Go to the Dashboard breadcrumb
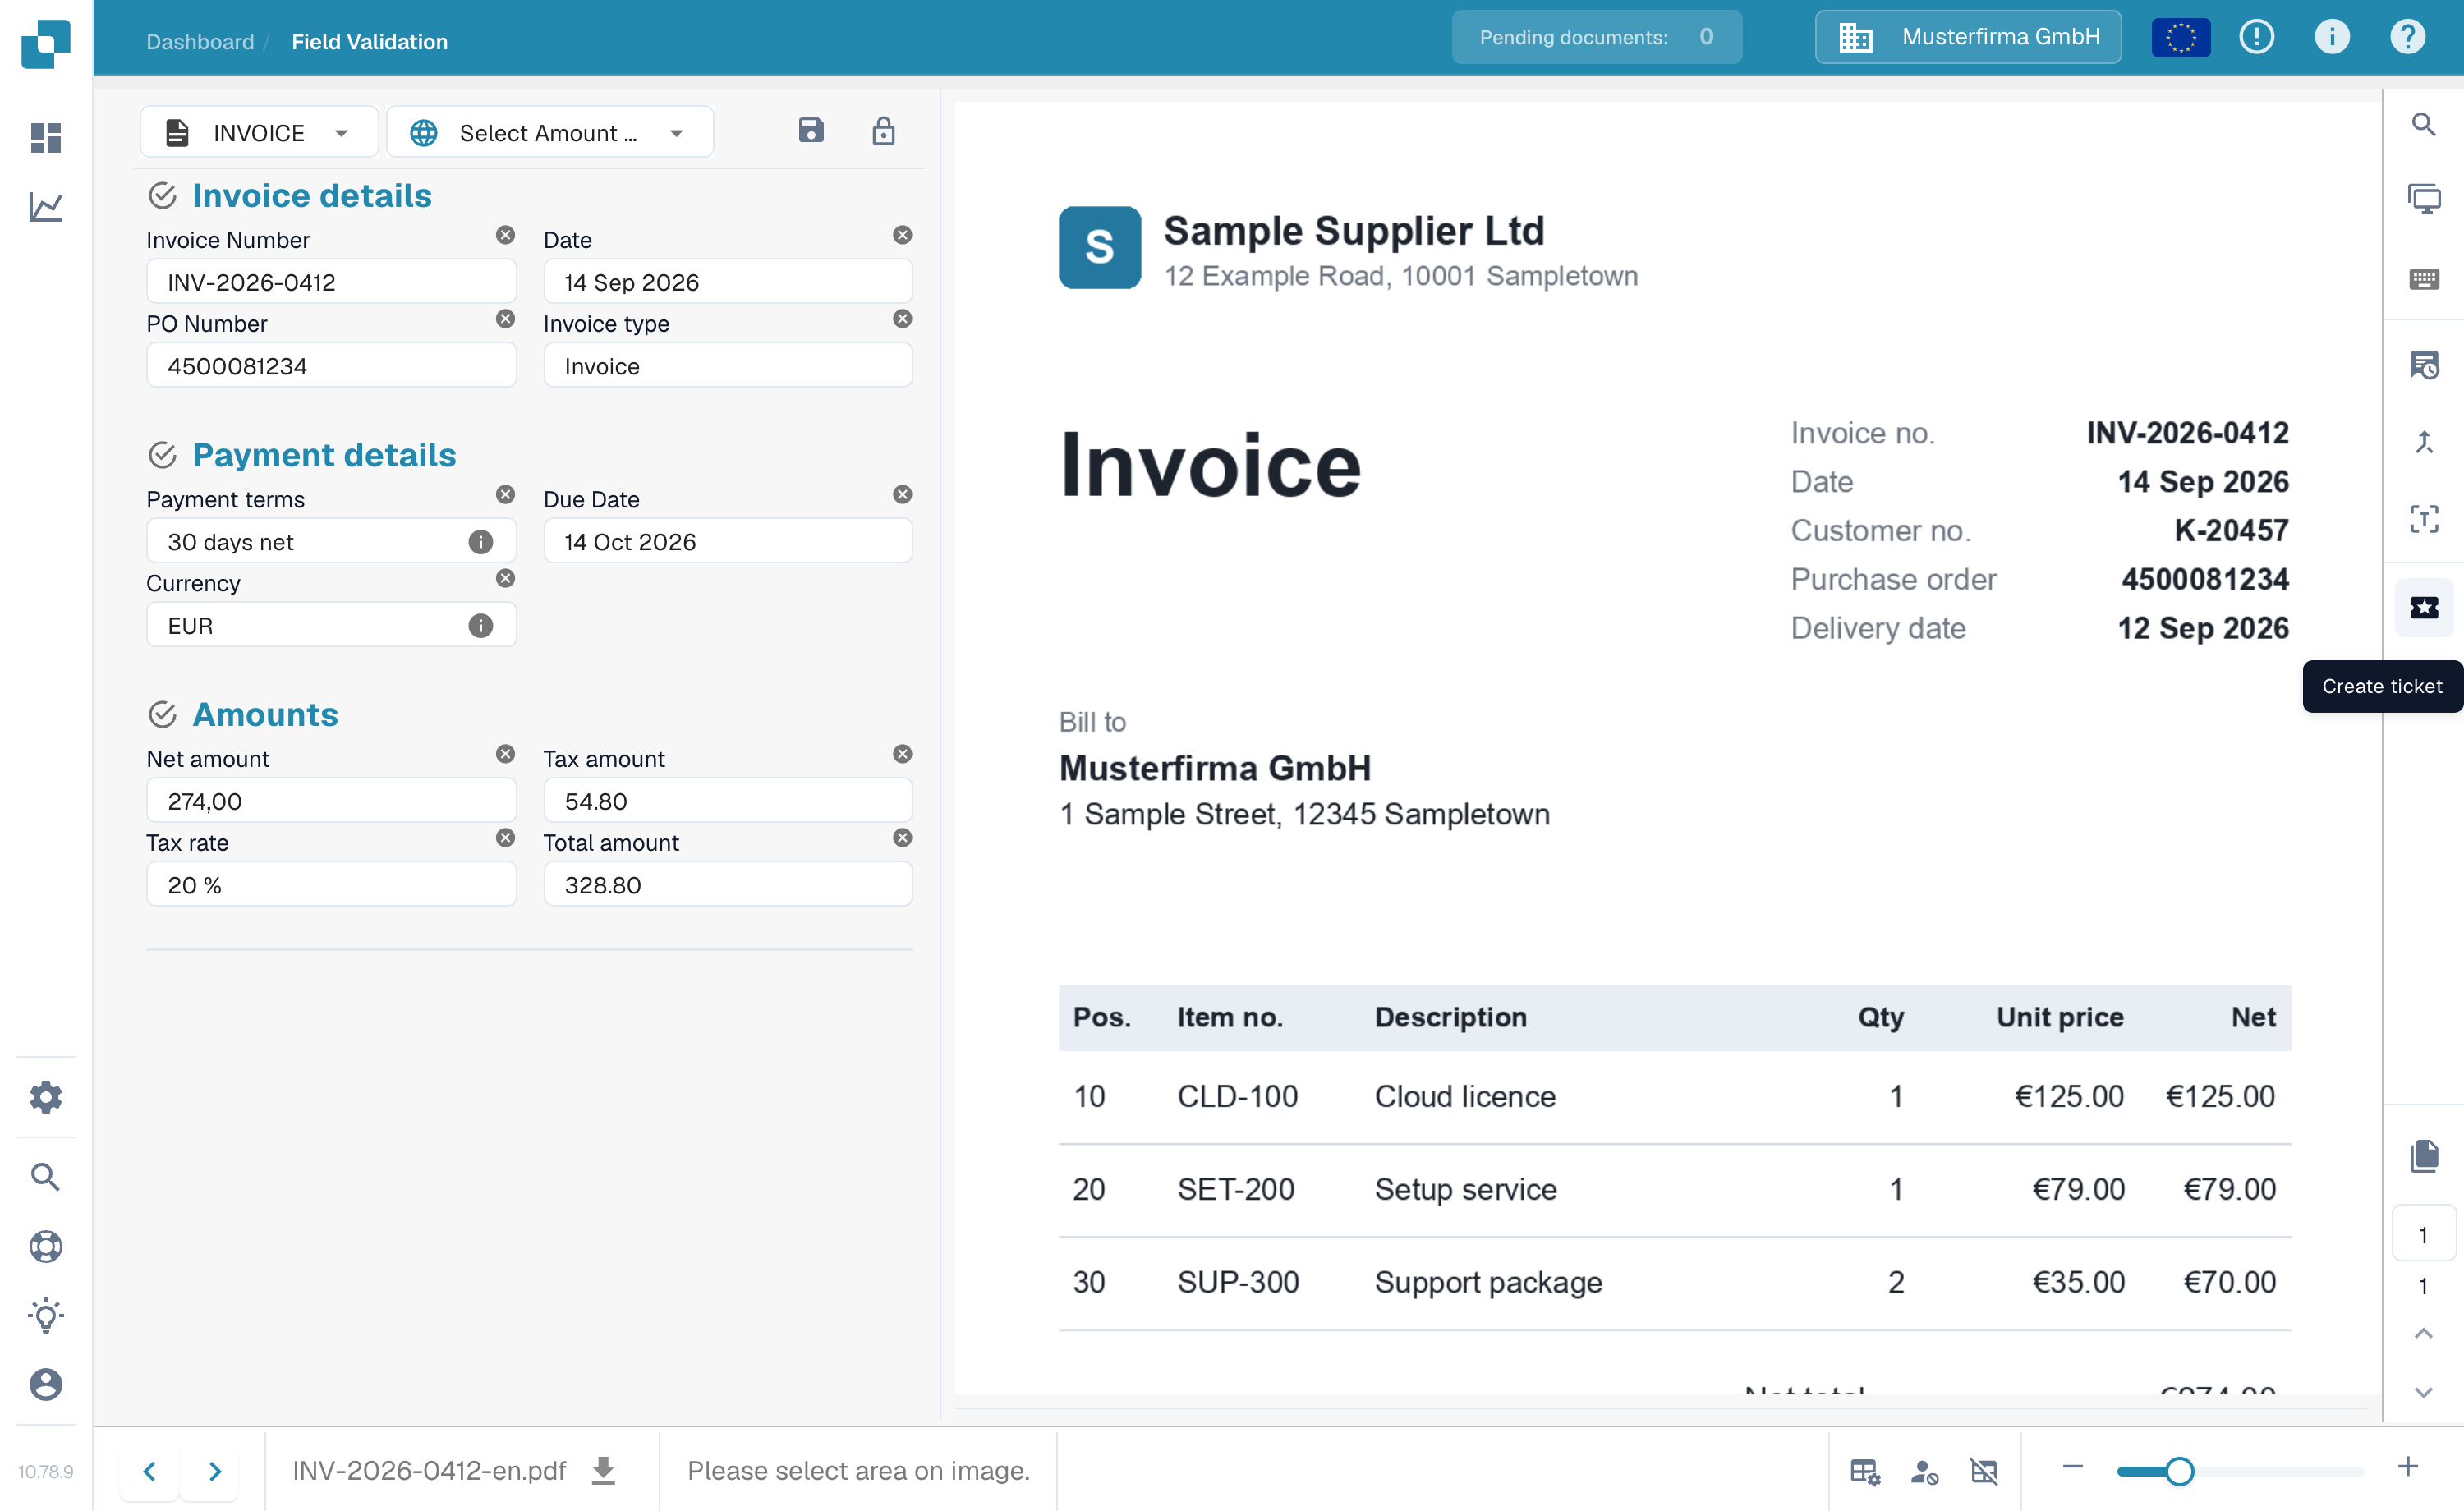The width and height of the screenshot is (2464, 1511). pyautogui.click(x=200, y=41)
